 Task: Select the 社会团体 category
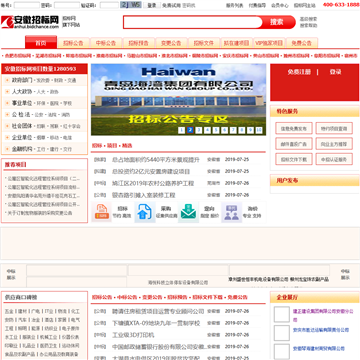22,126
